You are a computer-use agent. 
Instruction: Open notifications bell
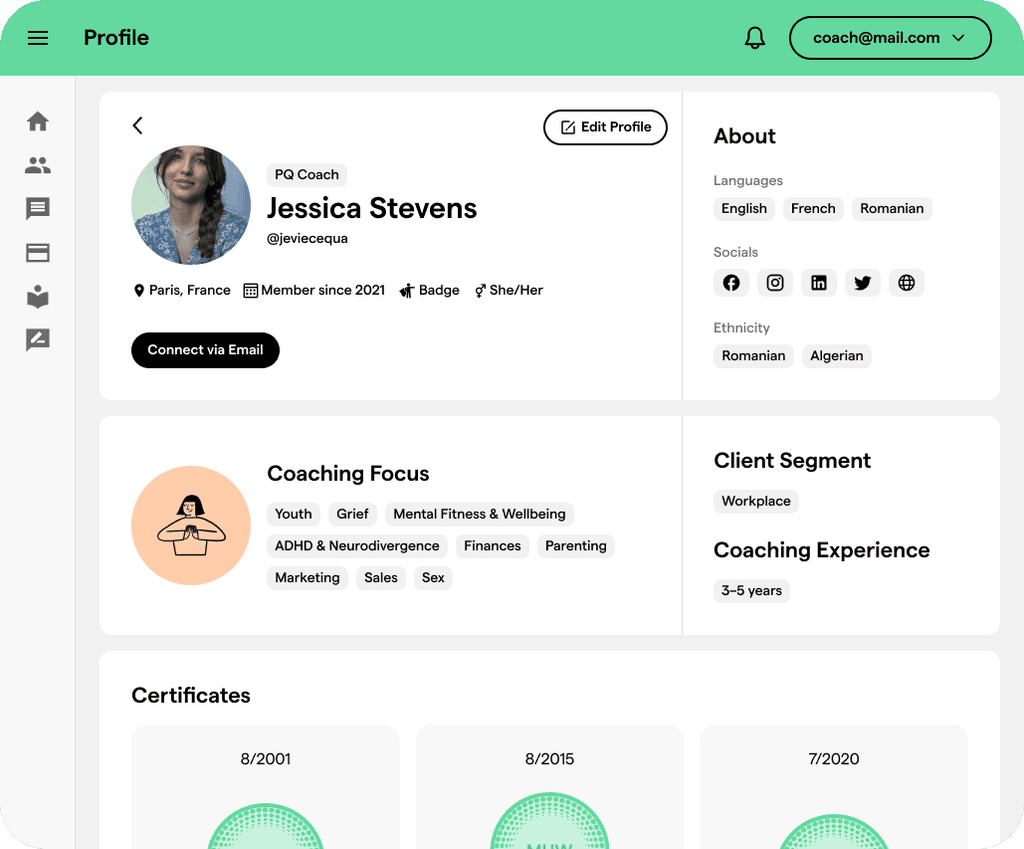click(755, 38)
